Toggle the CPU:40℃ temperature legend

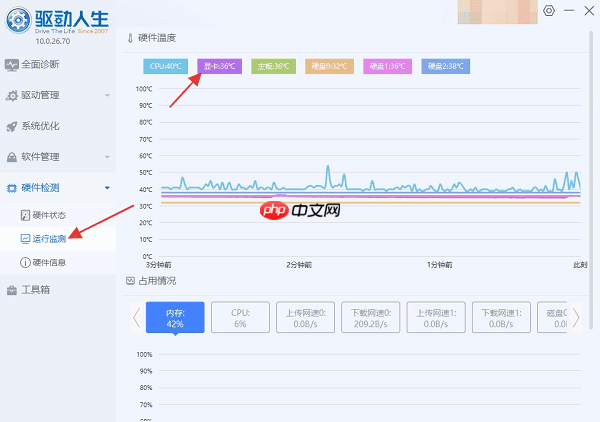point(167,66)
